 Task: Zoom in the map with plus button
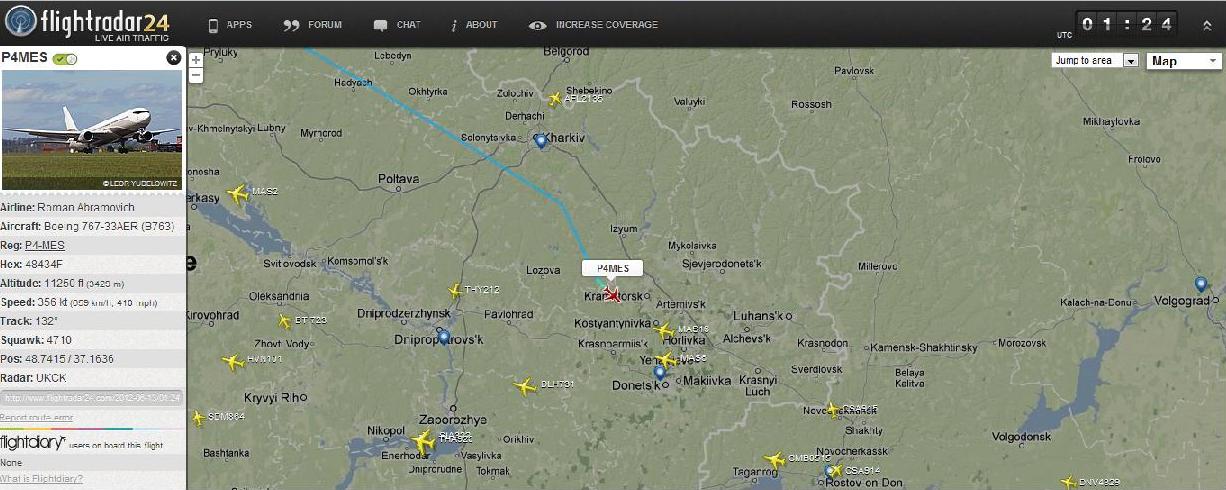coord(196,60)
